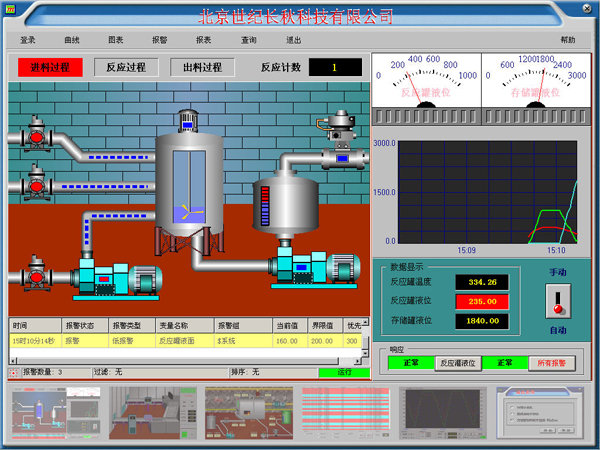600x450 pixels.
Task: Click the middle-left red inlet valve
Action: 36,183
